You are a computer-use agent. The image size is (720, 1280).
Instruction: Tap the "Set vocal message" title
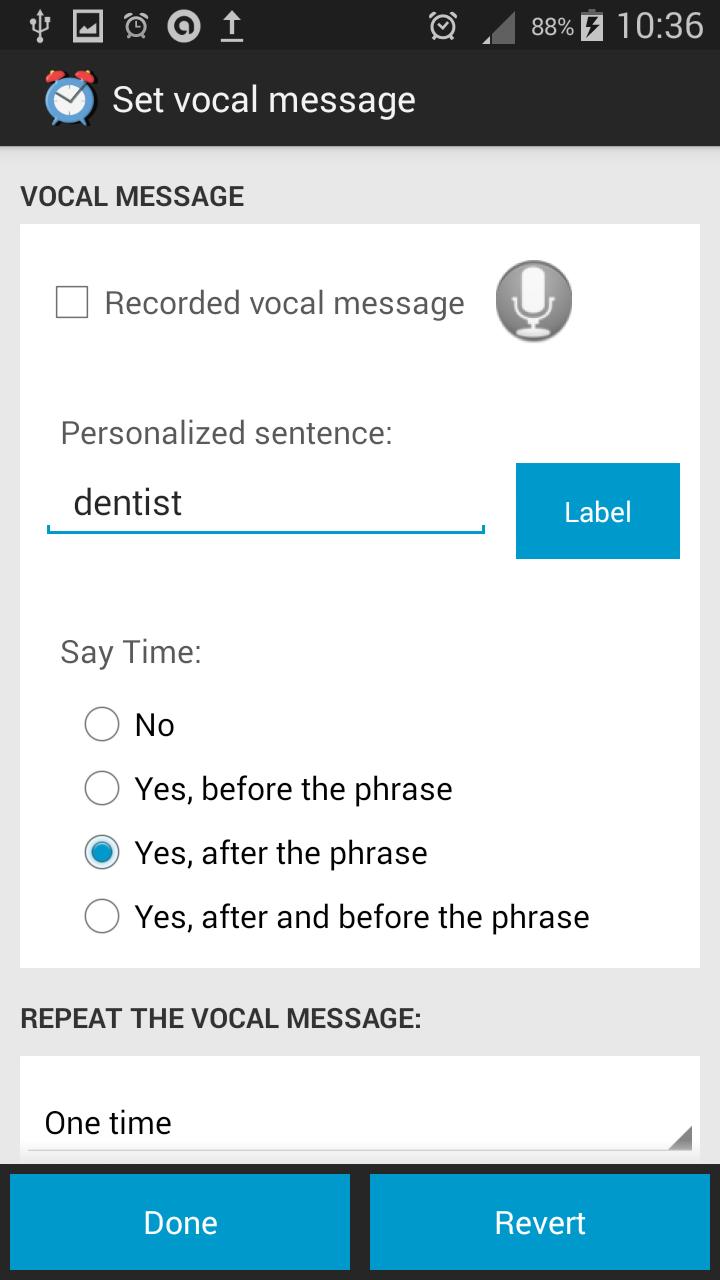point(264,99)
